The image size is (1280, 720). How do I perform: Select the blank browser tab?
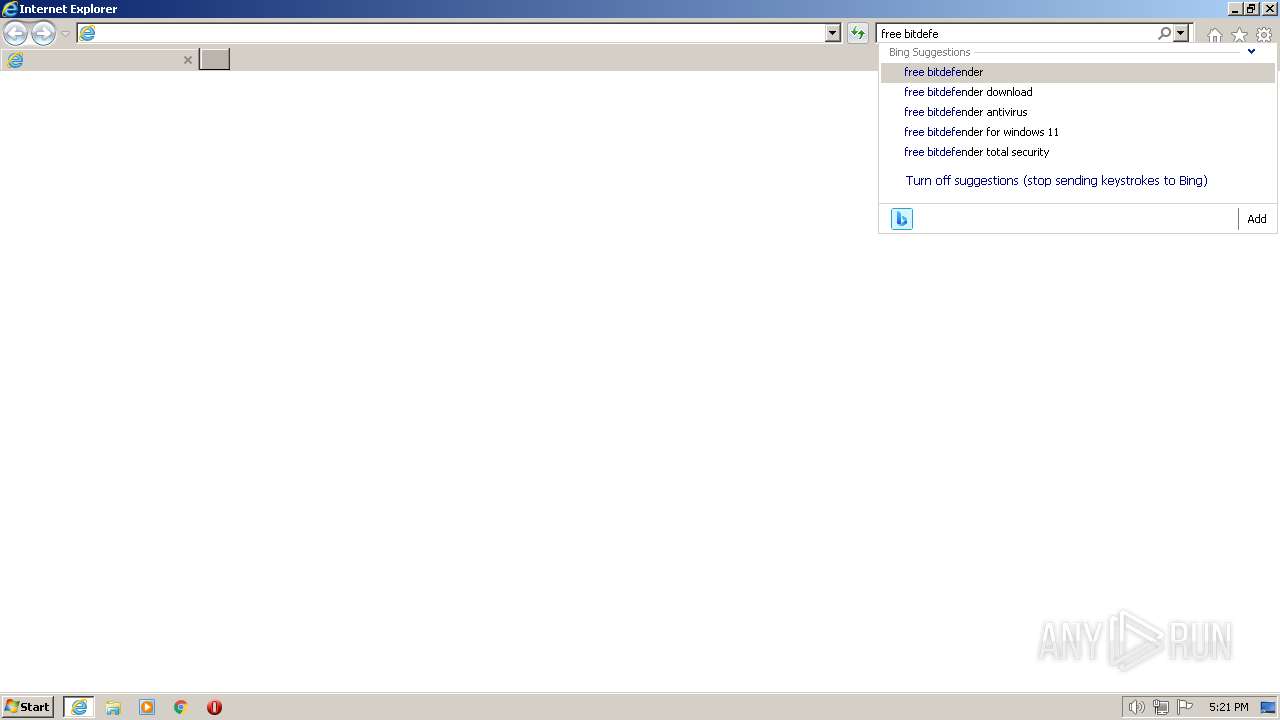99,60
